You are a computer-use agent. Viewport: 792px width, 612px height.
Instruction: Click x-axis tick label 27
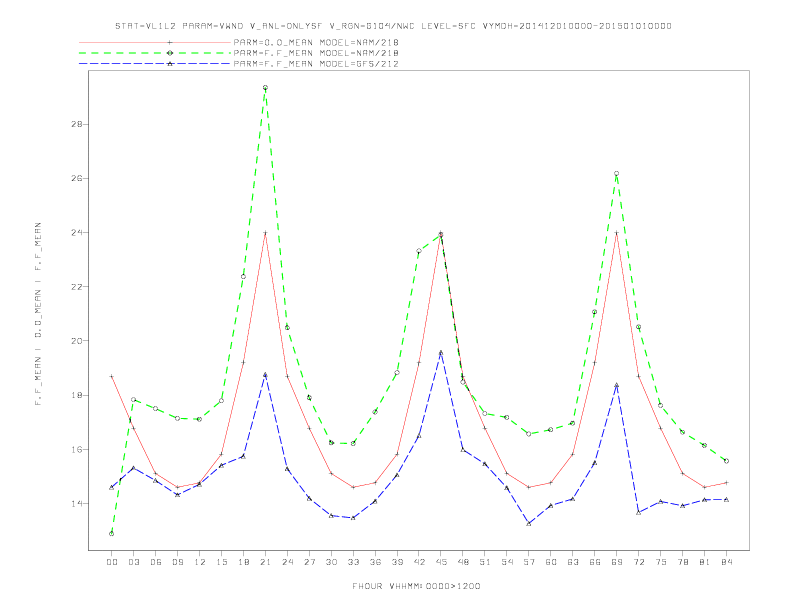coord(309,562)
